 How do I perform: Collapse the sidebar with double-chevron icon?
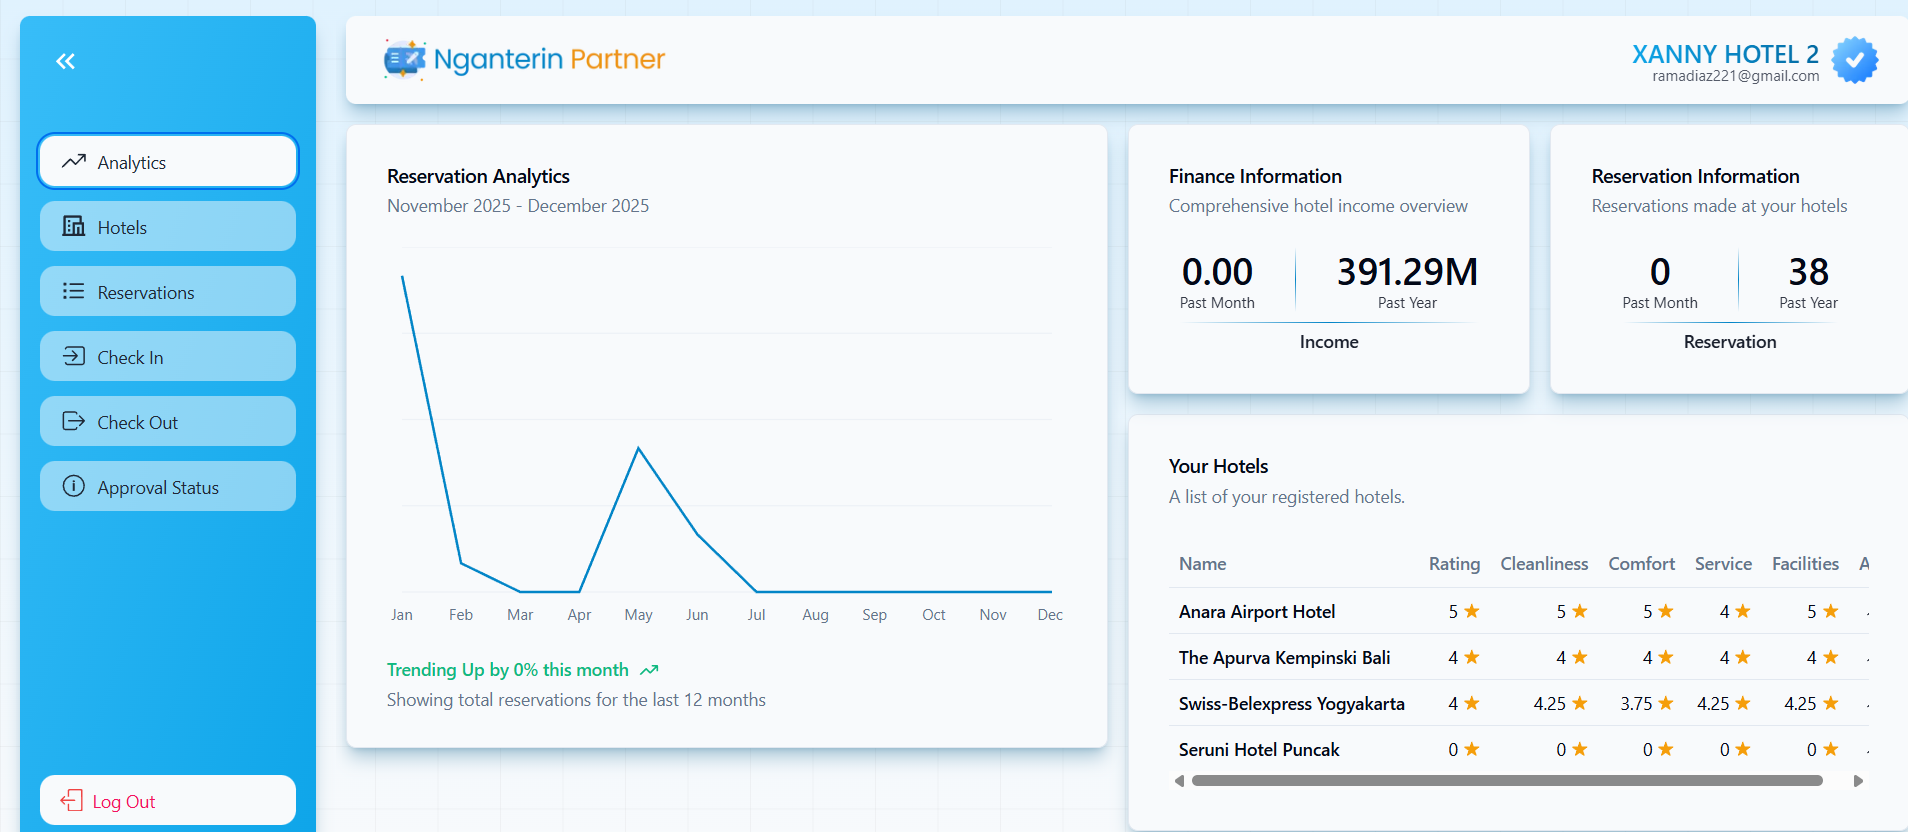[x=65, y=61]
